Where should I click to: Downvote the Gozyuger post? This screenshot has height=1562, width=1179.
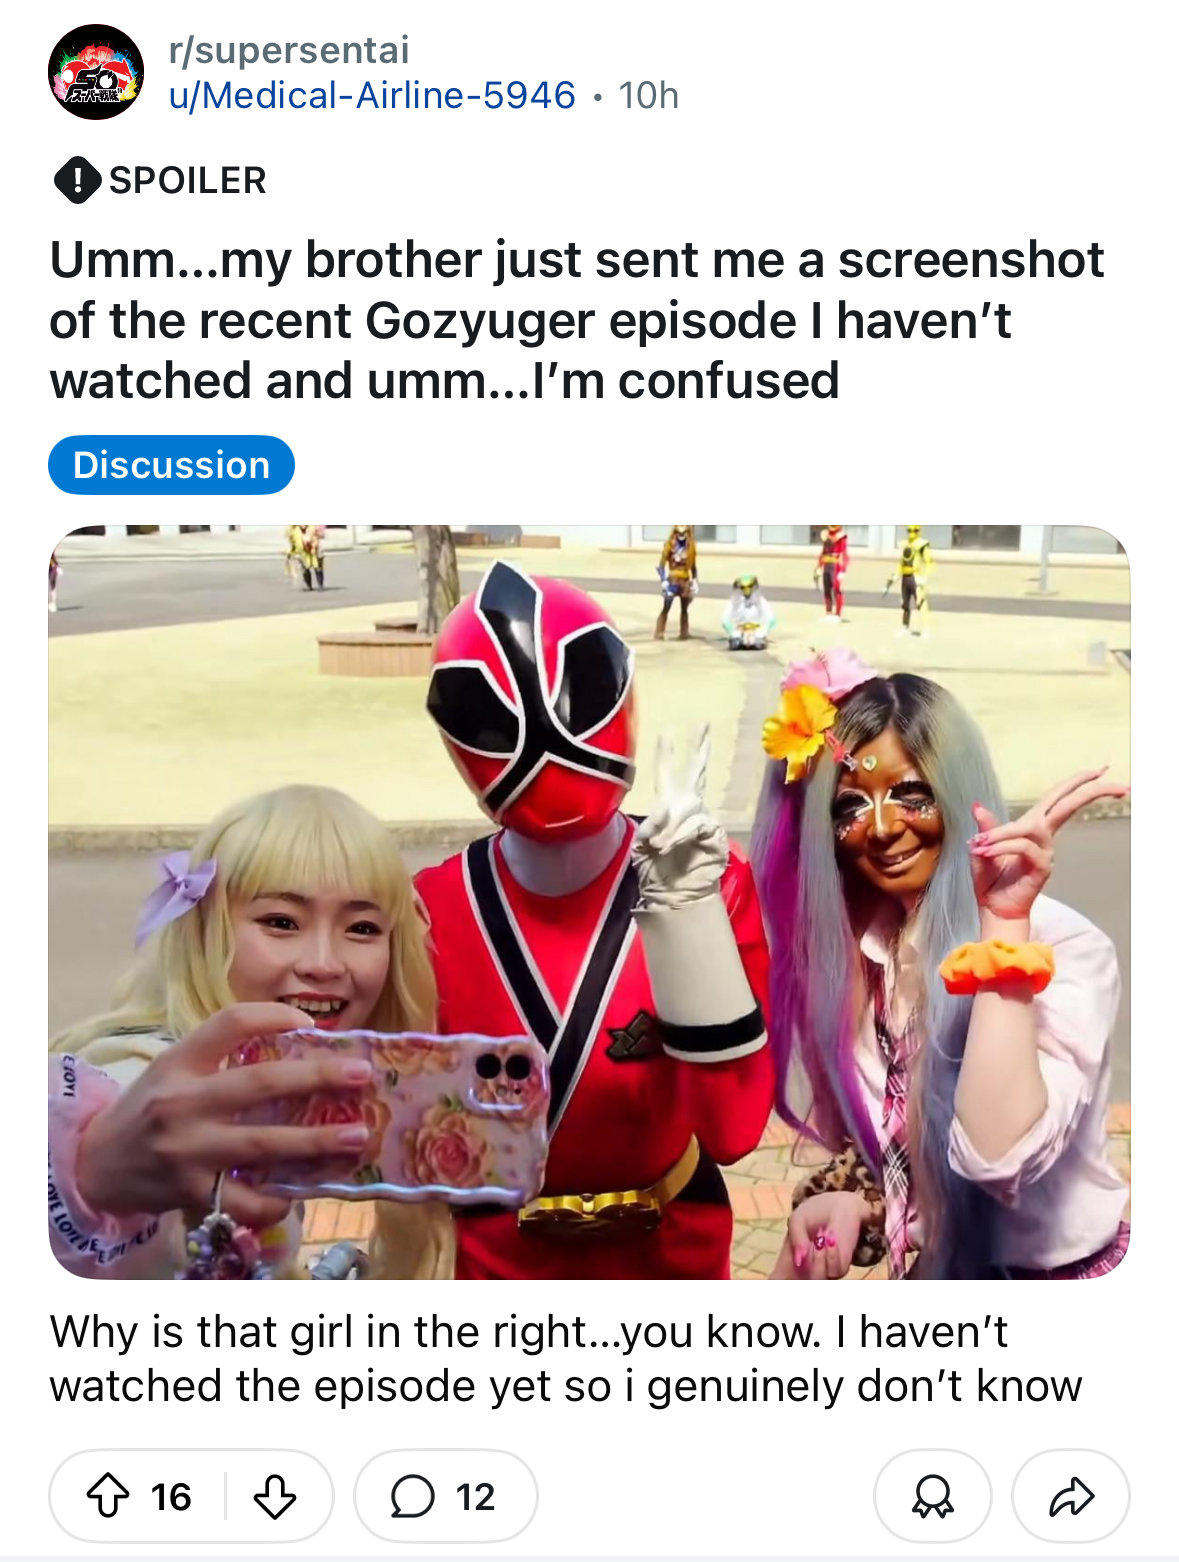coord(274,1497)
